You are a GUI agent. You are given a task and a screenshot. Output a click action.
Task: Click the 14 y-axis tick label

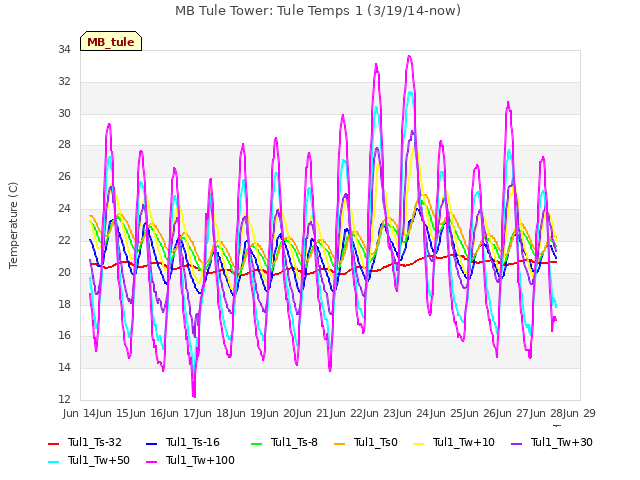coord(64,367)
